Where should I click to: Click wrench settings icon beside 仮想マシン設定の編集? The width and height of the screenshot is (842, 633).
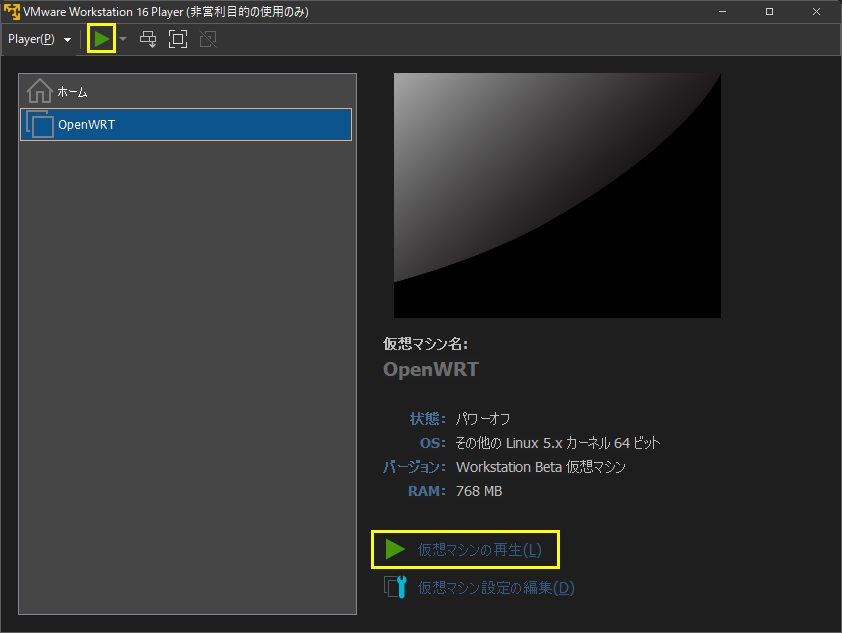[x=395, y=587]
